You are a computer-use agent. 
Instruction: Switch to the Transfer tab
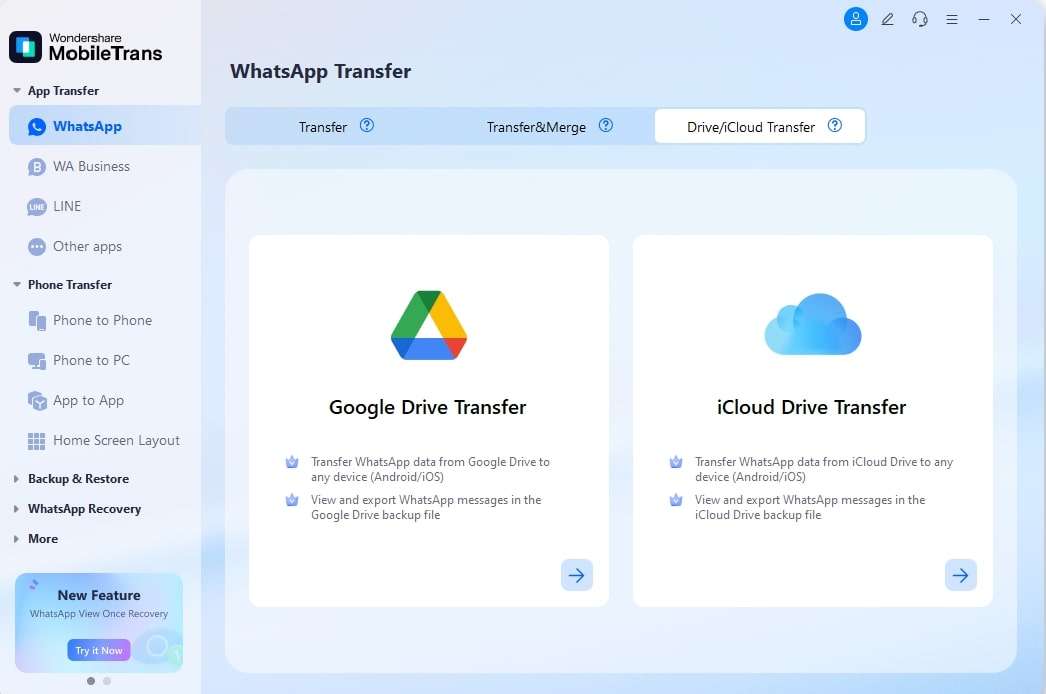click(x=322, y=127)
